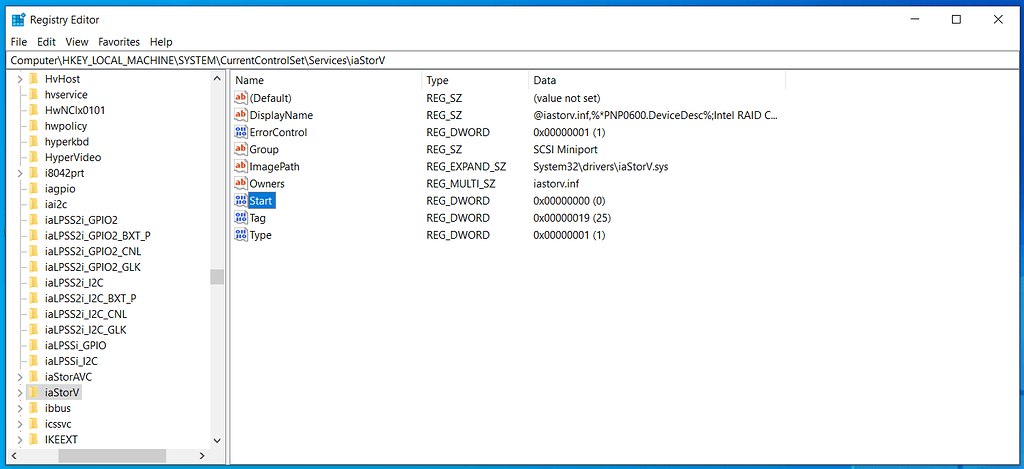Image resolution: width=1024 pixels, height=469 pixels.
Task: Click the ImagePath string value icon
Action: pos(241,167)
